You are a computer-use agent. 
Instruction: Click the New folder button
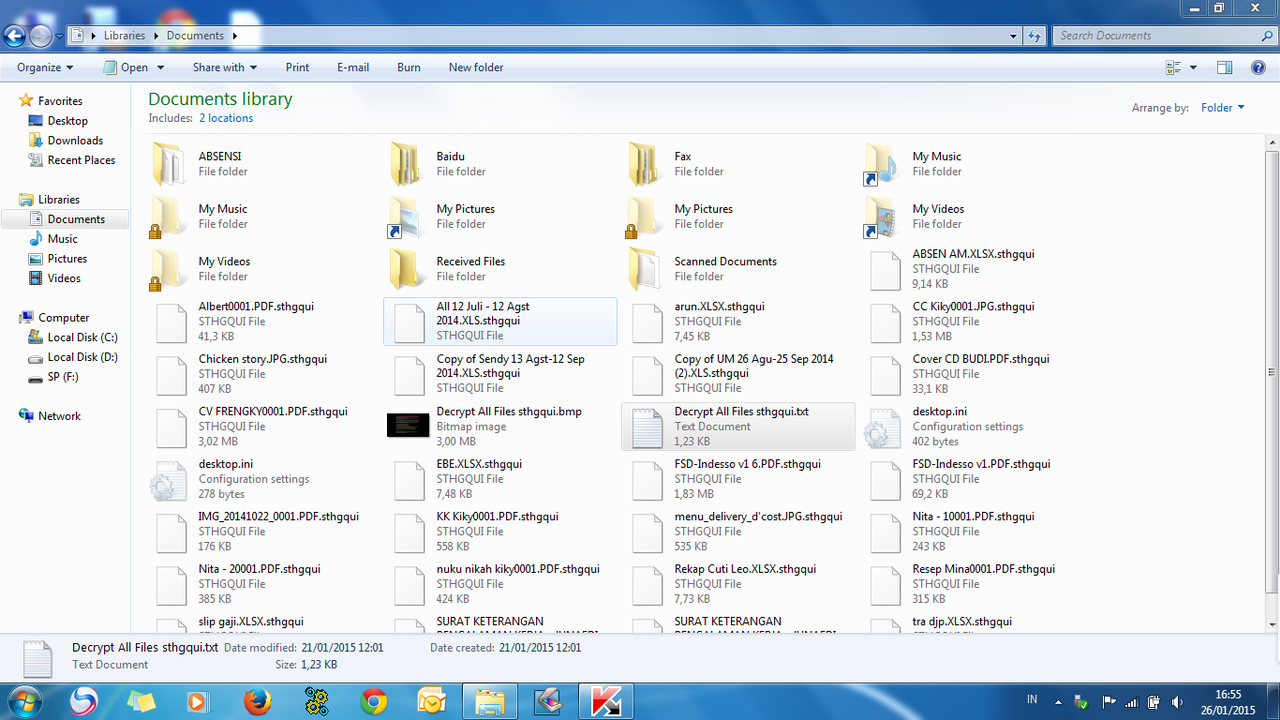[475, 67]
